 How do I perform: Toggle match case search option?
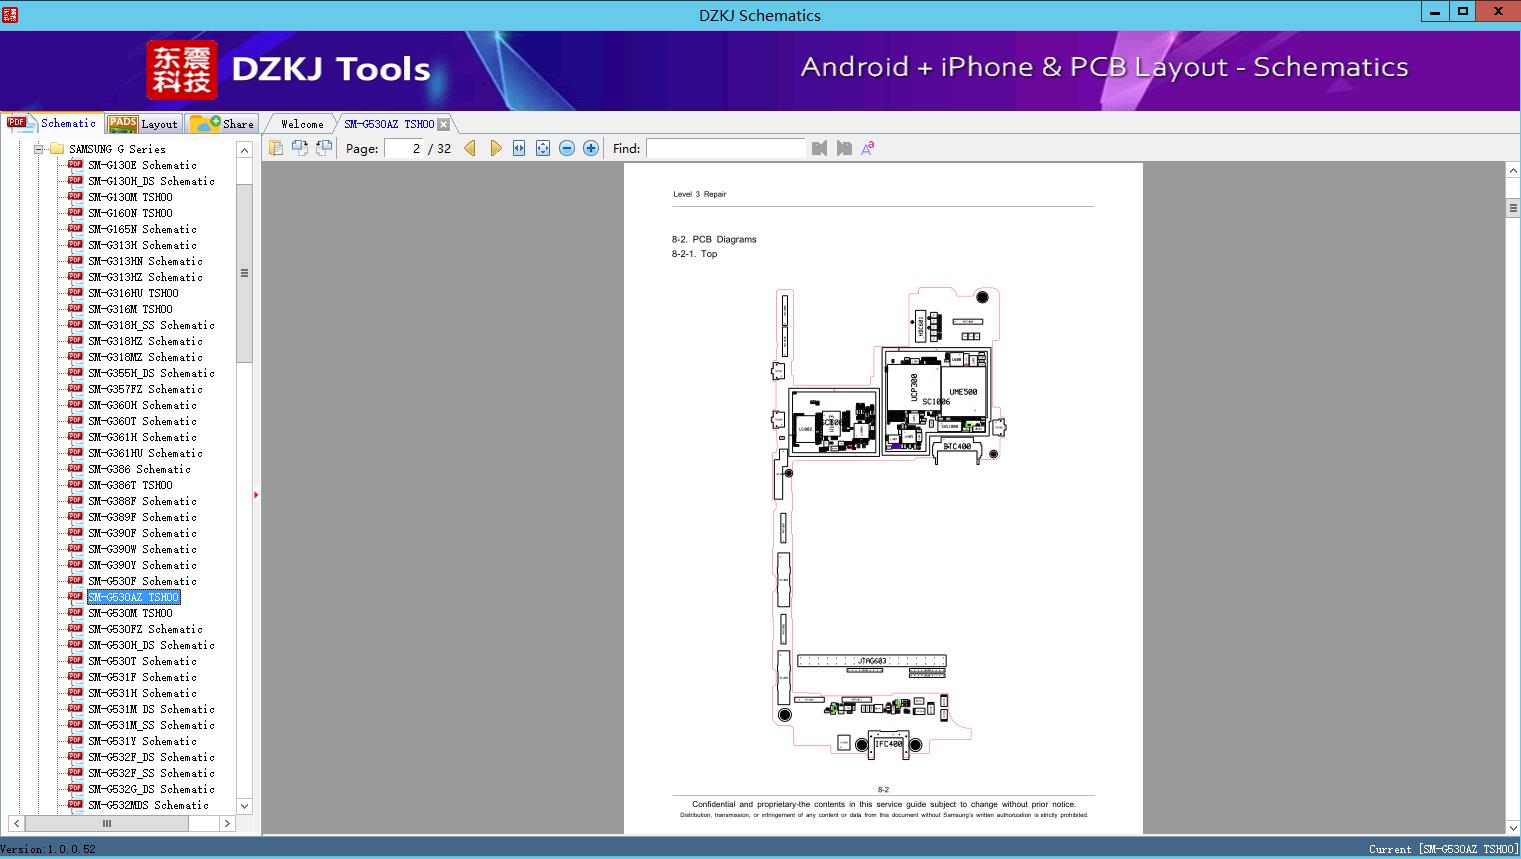pyautogui.click(x=868, y=148)
